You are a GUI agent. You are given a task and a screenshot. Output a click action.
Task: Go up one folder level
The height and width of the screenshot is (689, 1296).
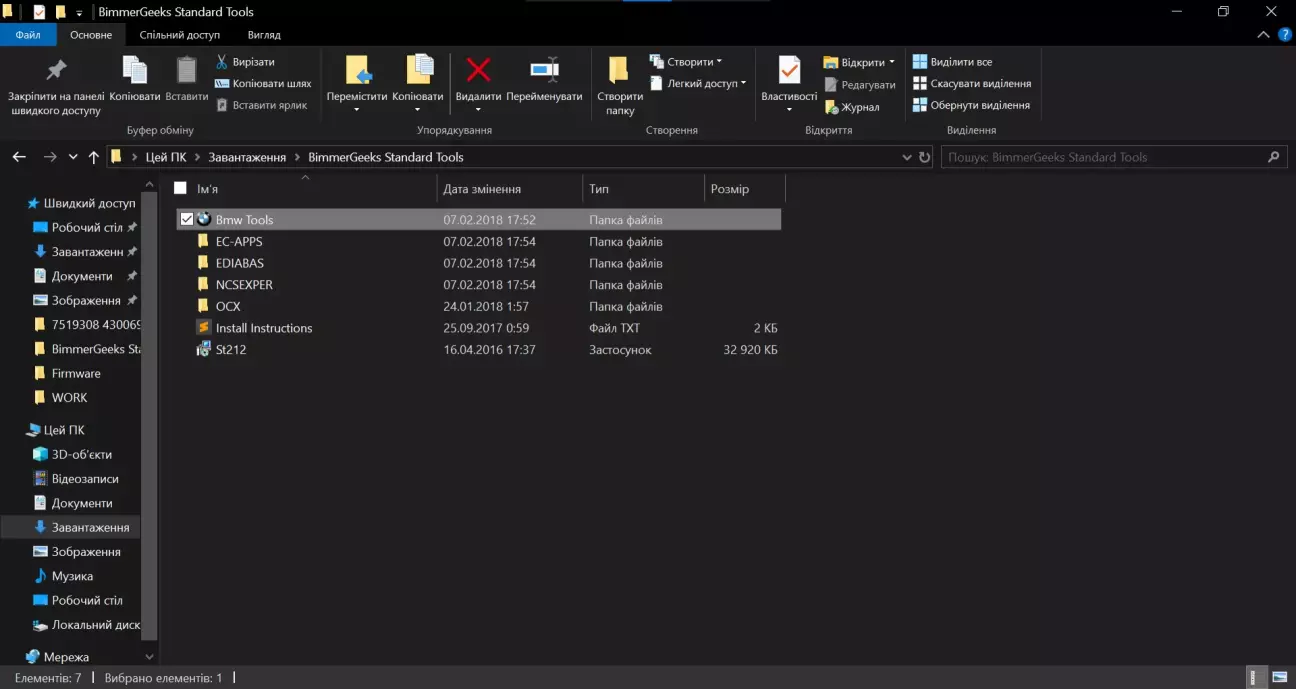tap(94, 157)
